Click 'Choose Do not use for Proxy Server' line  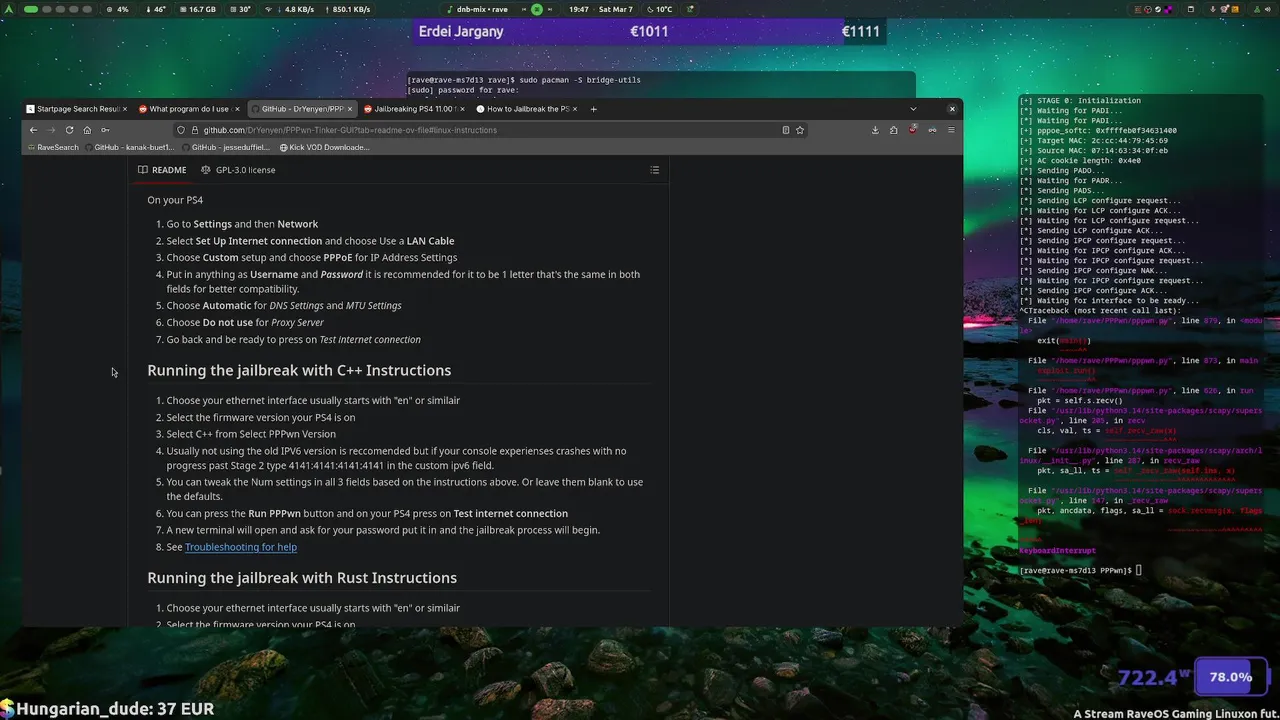(245, 323)
